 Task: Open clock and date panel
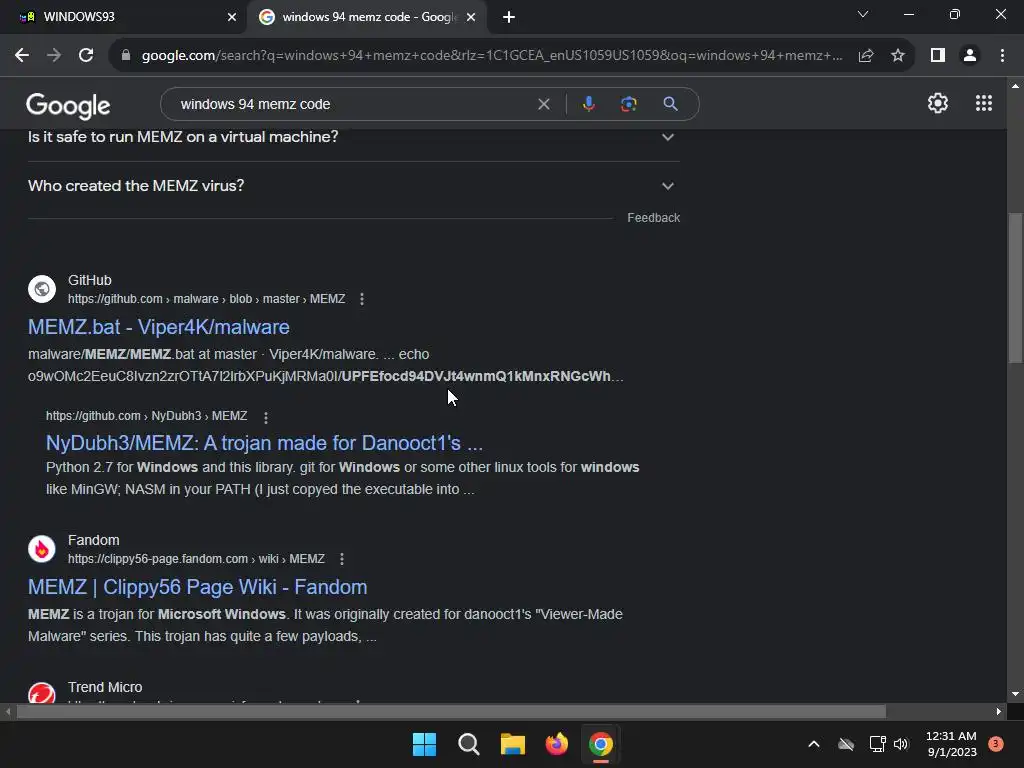tap(951, 744)
